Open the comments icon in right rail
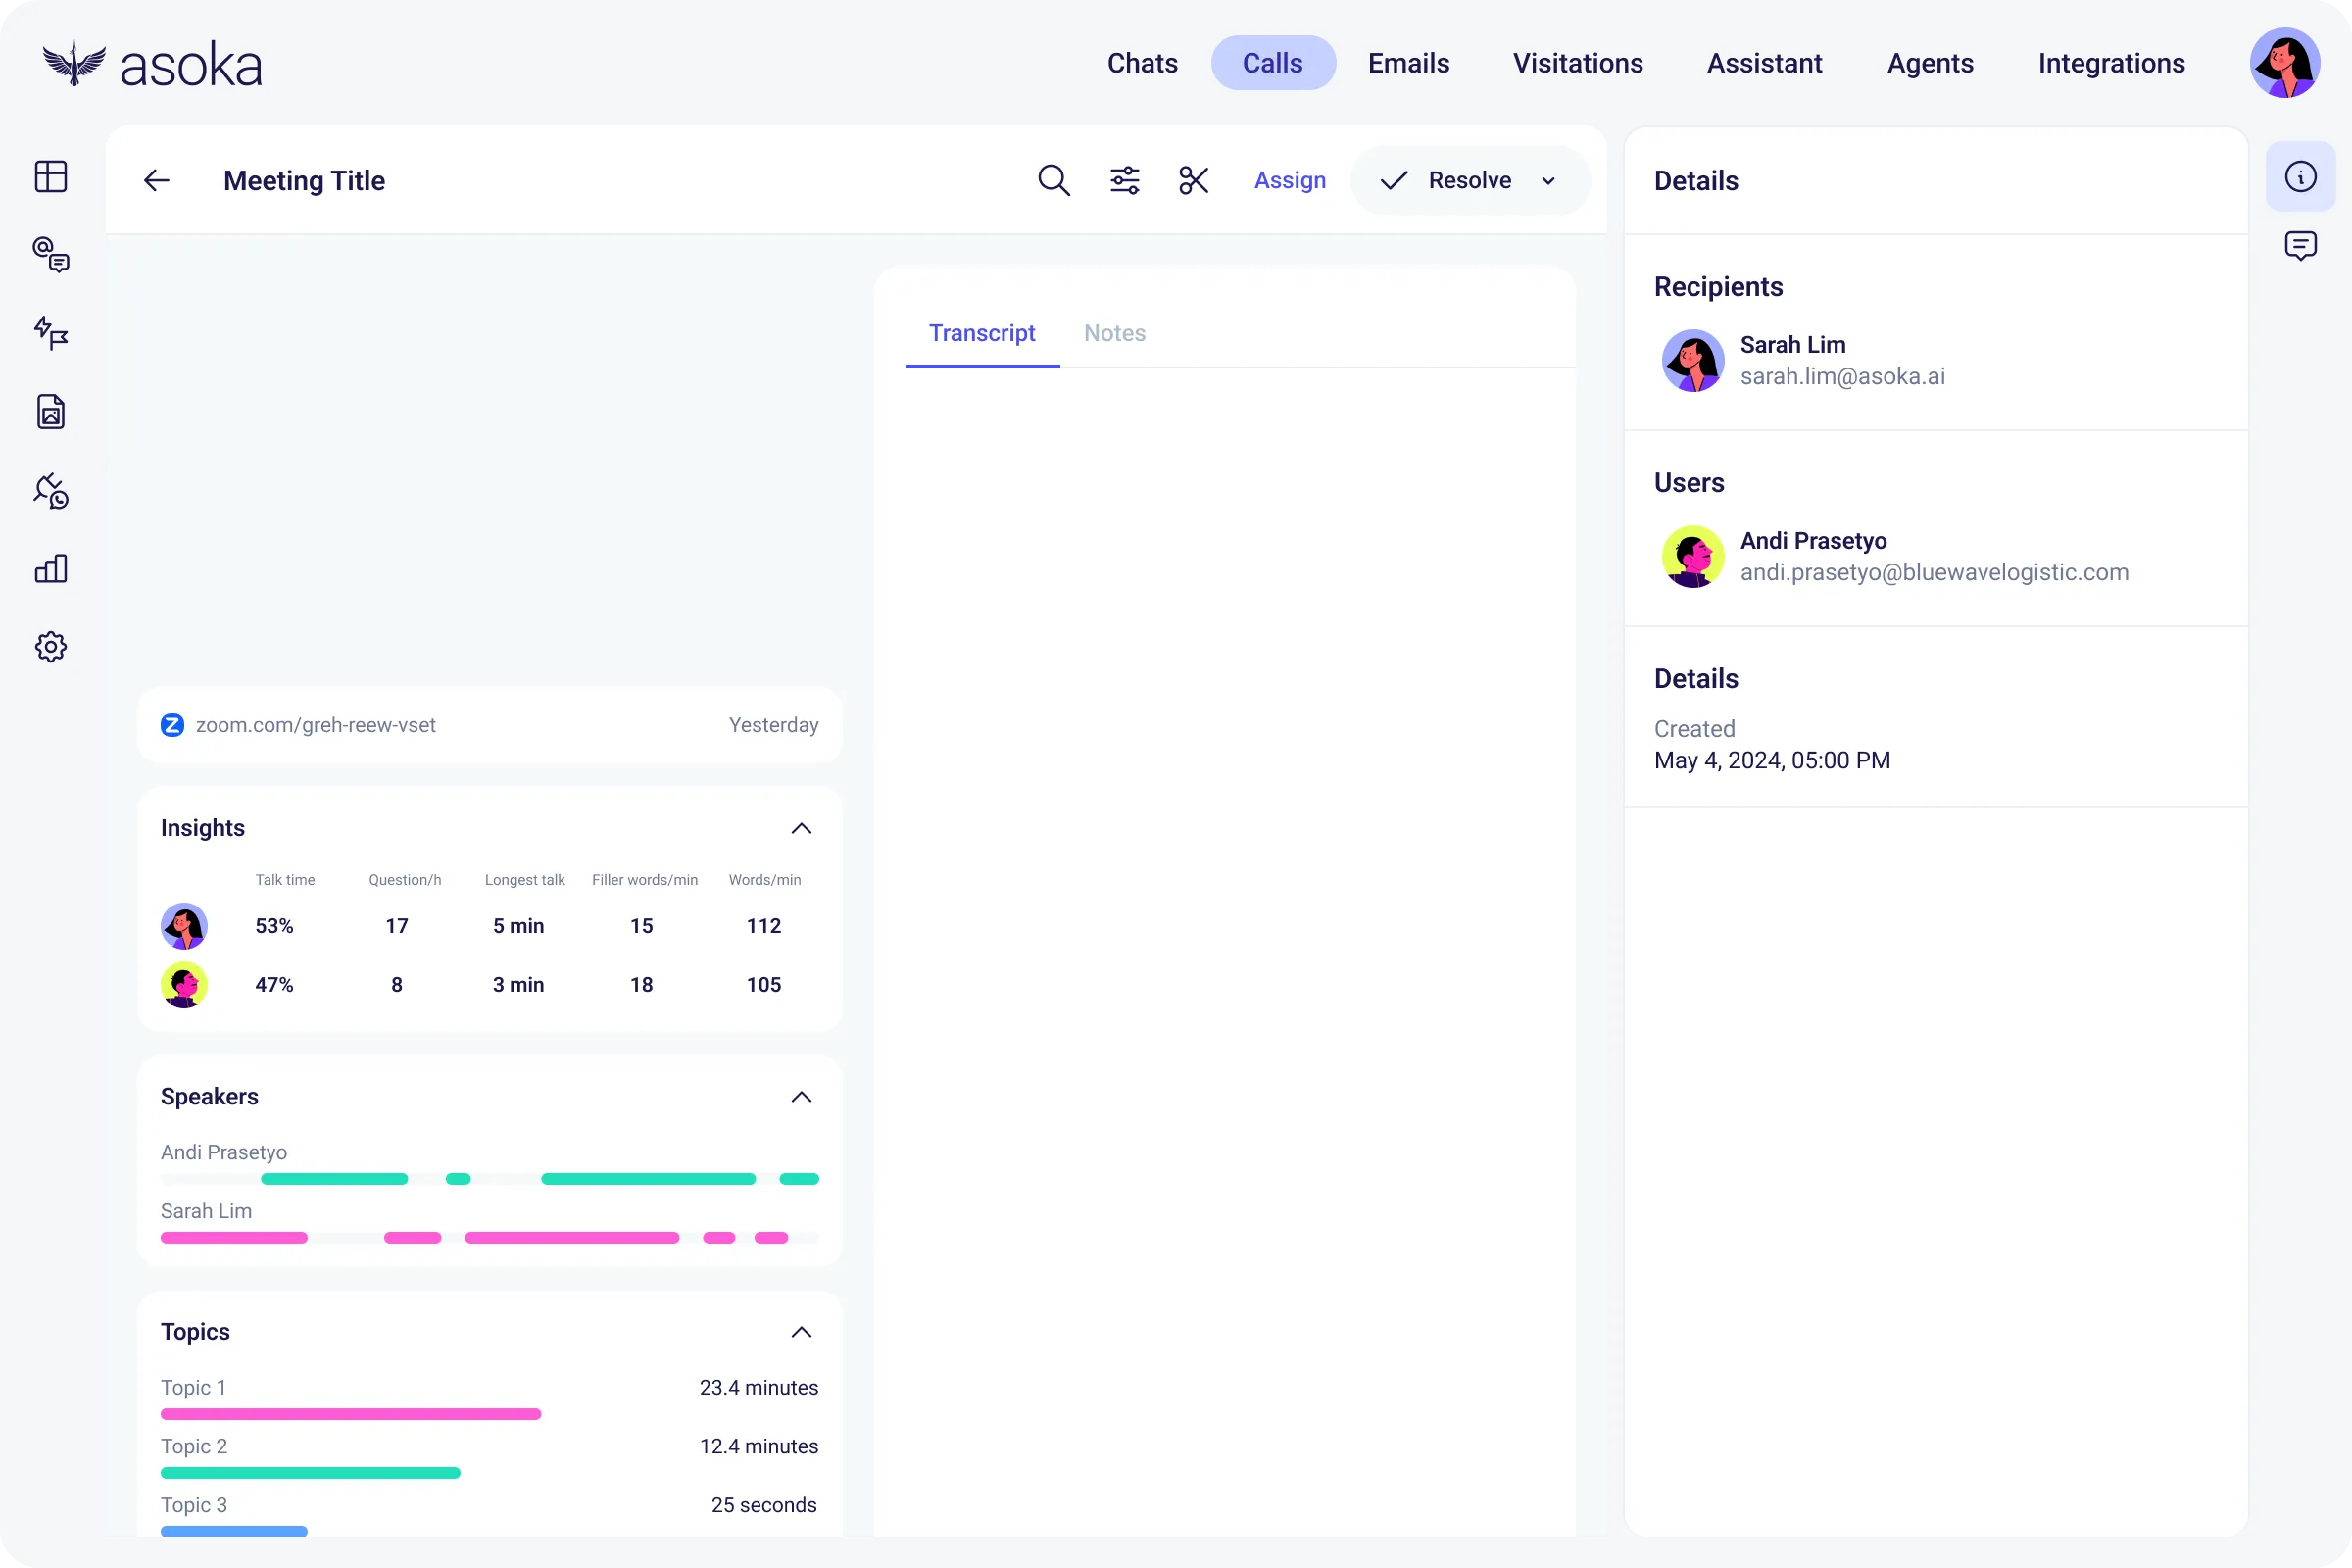The image size is (2352, 1568). [2300, 246]
